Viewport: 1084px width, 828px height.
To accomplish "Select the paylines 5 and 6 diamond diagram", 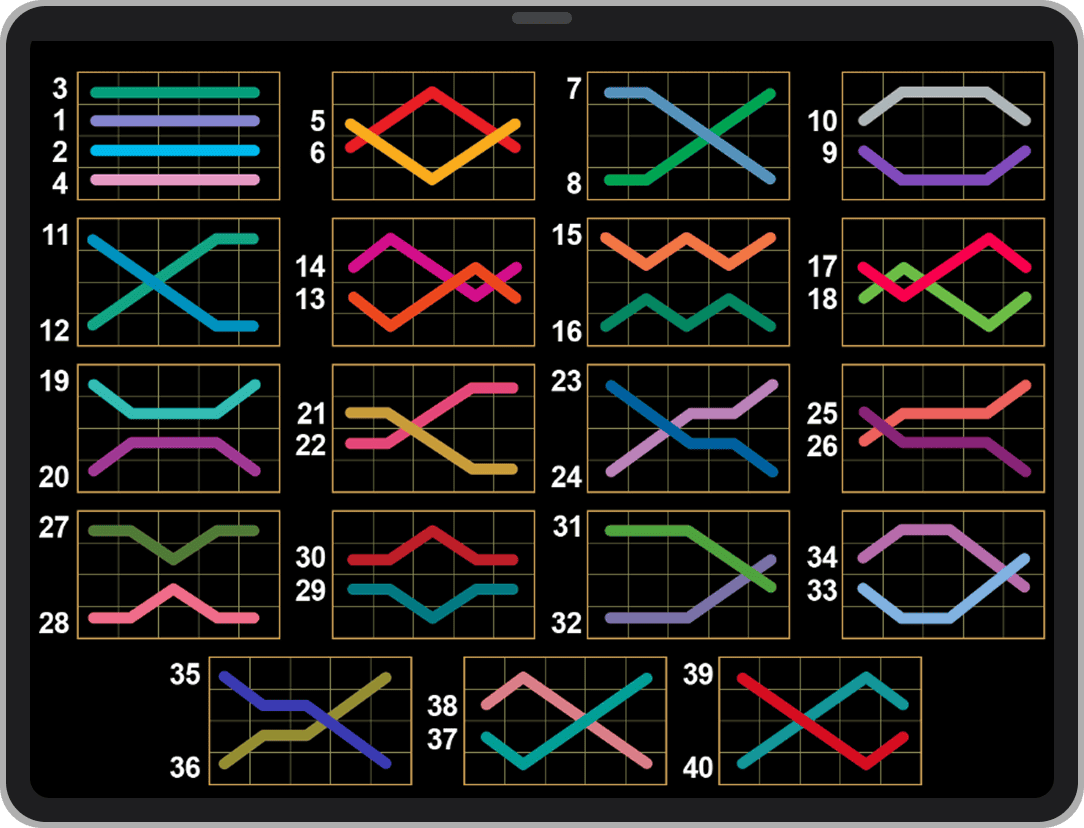I will click(x=433, y=136).
